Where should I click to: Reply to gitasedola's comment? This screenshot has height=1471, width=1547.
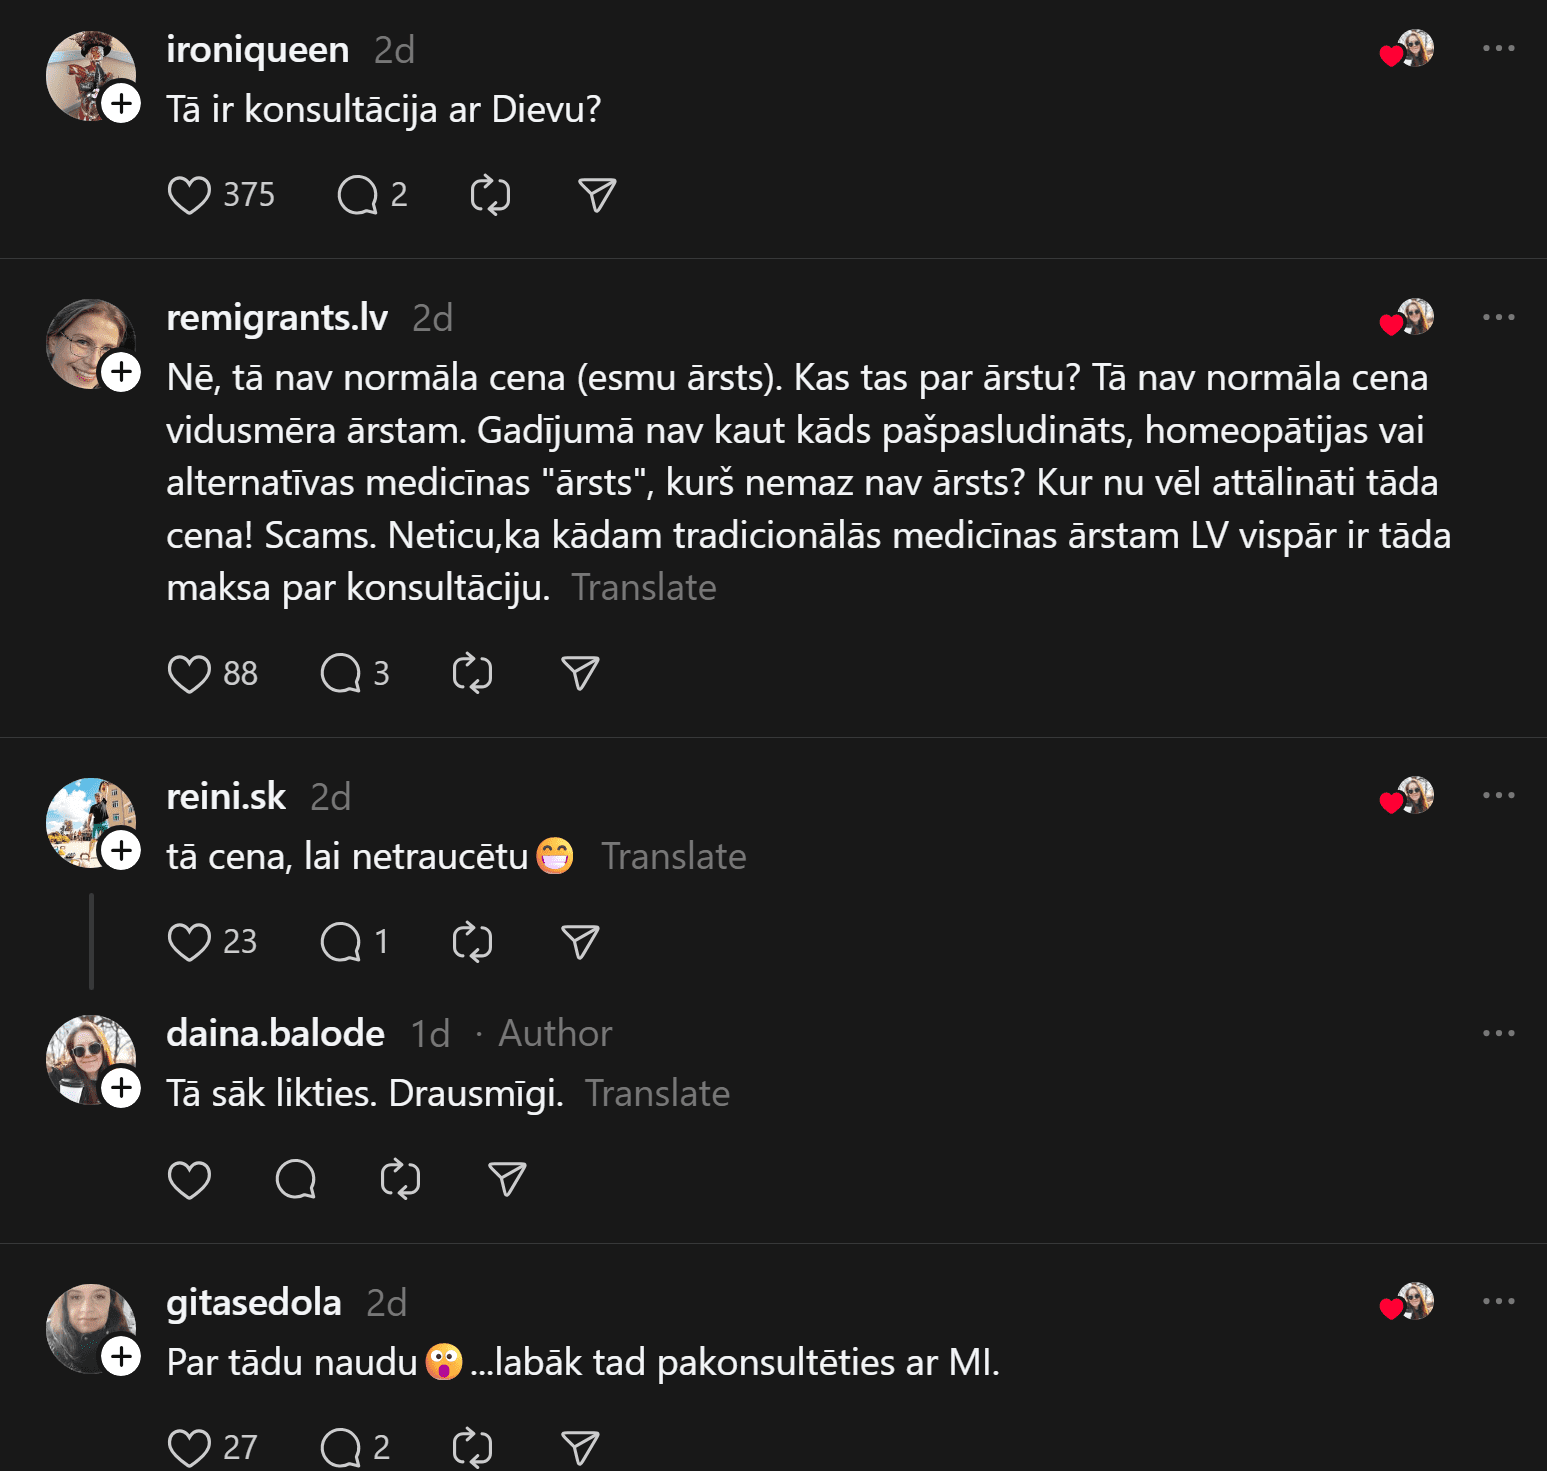click(340, 1447)
